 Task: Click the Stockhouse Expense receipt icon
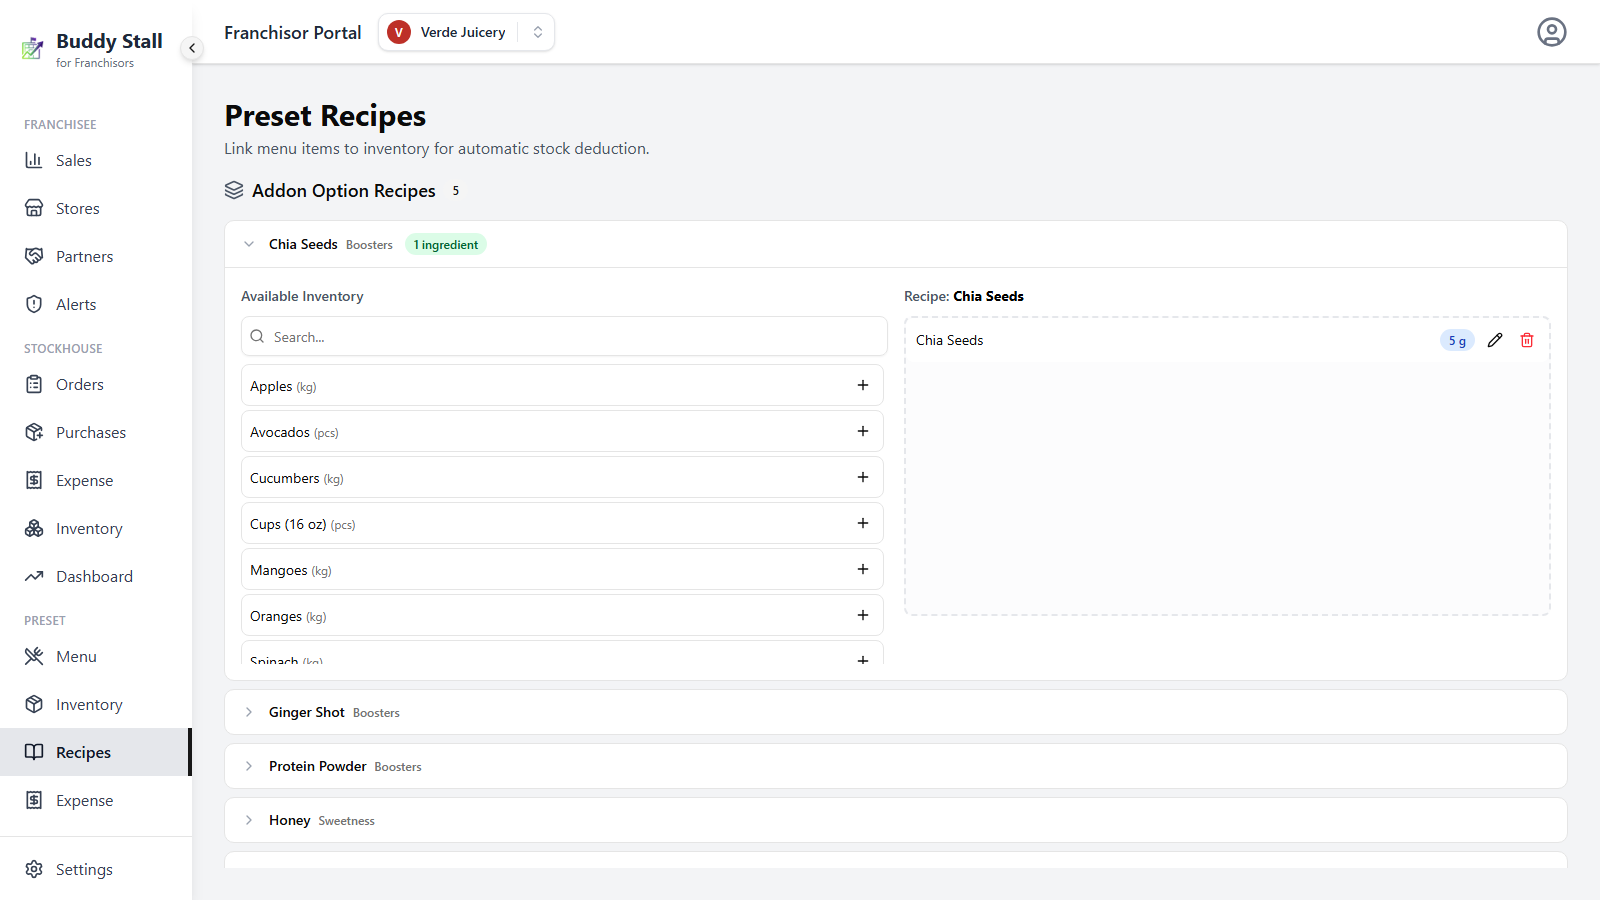[34, 480]
